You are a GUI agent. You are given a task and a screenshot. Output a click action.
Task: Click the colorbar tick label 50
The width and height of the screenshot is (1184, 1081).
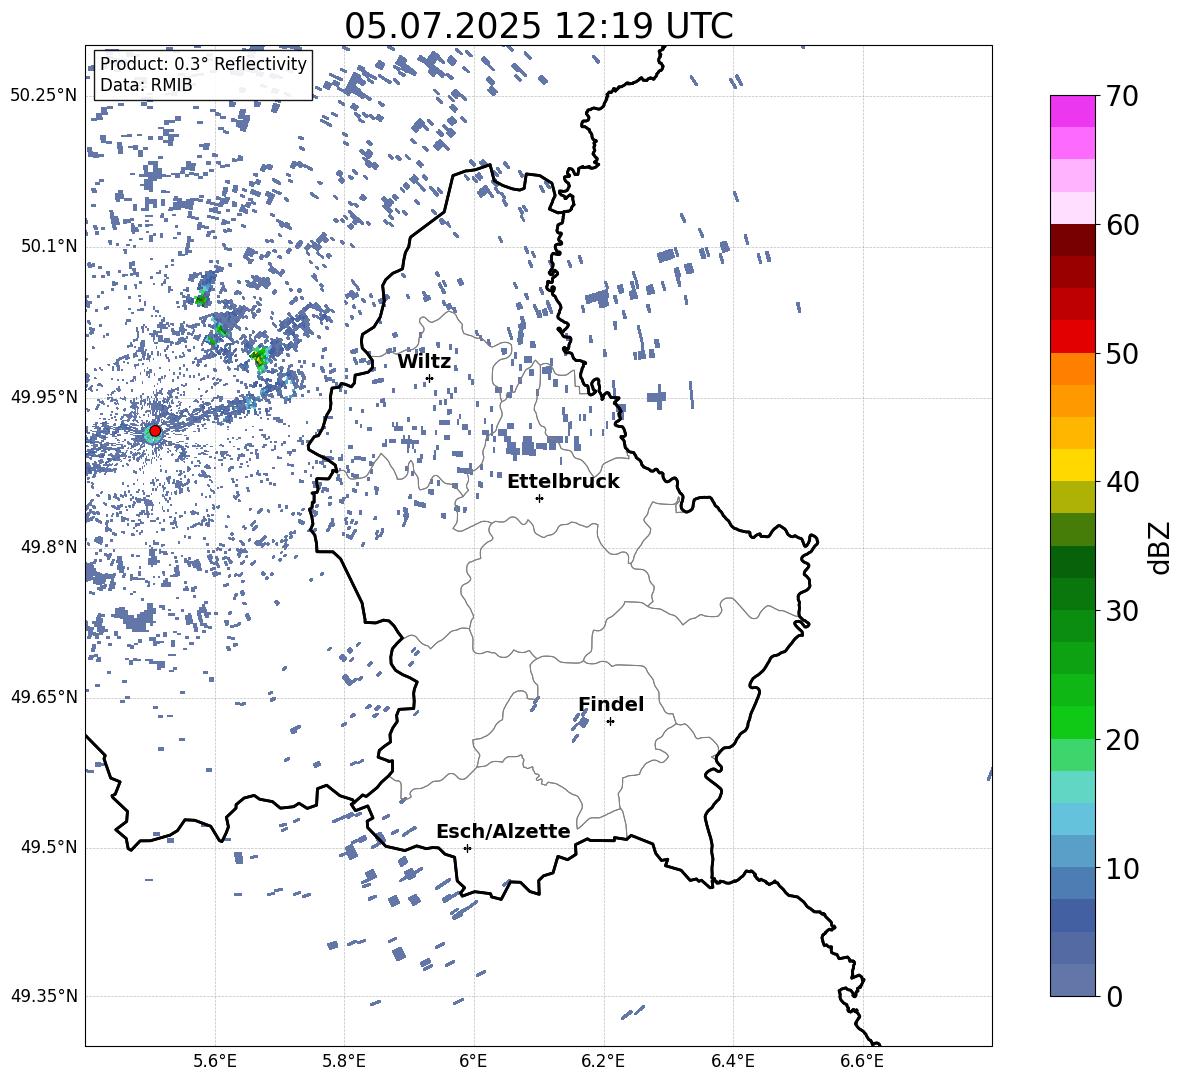click(1123, 353)
